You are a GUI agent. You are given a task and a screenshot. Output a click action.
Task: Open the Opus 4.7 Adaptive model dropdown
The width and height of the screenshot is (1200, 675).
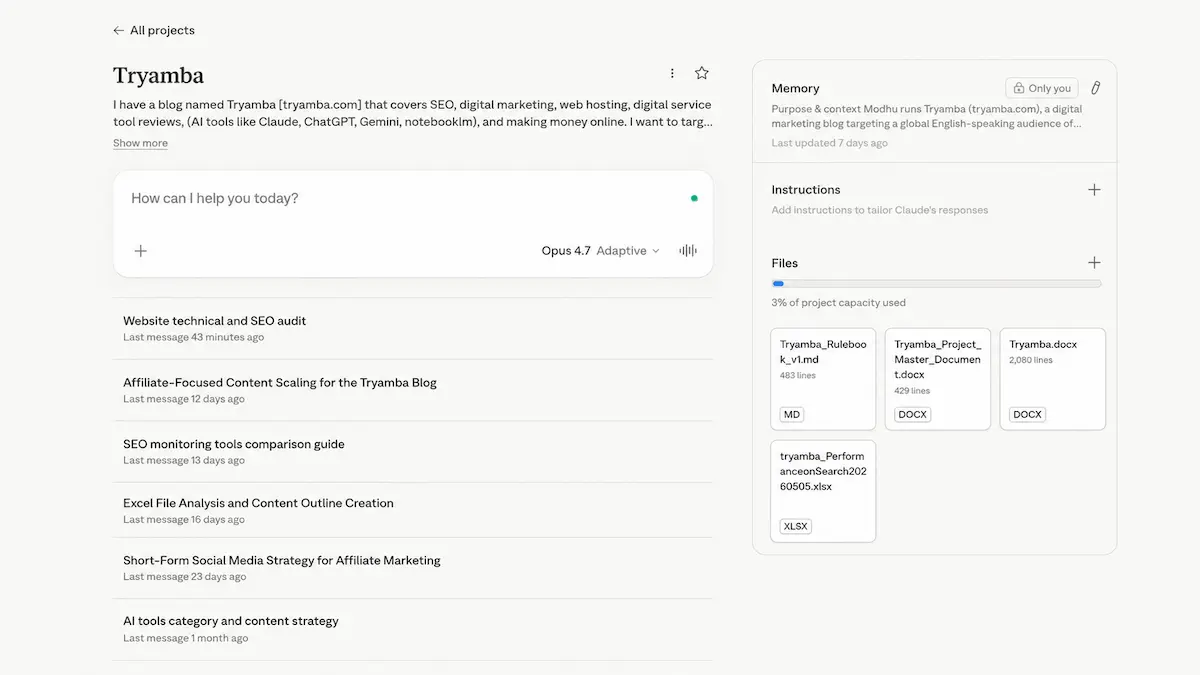click(600, 251)
